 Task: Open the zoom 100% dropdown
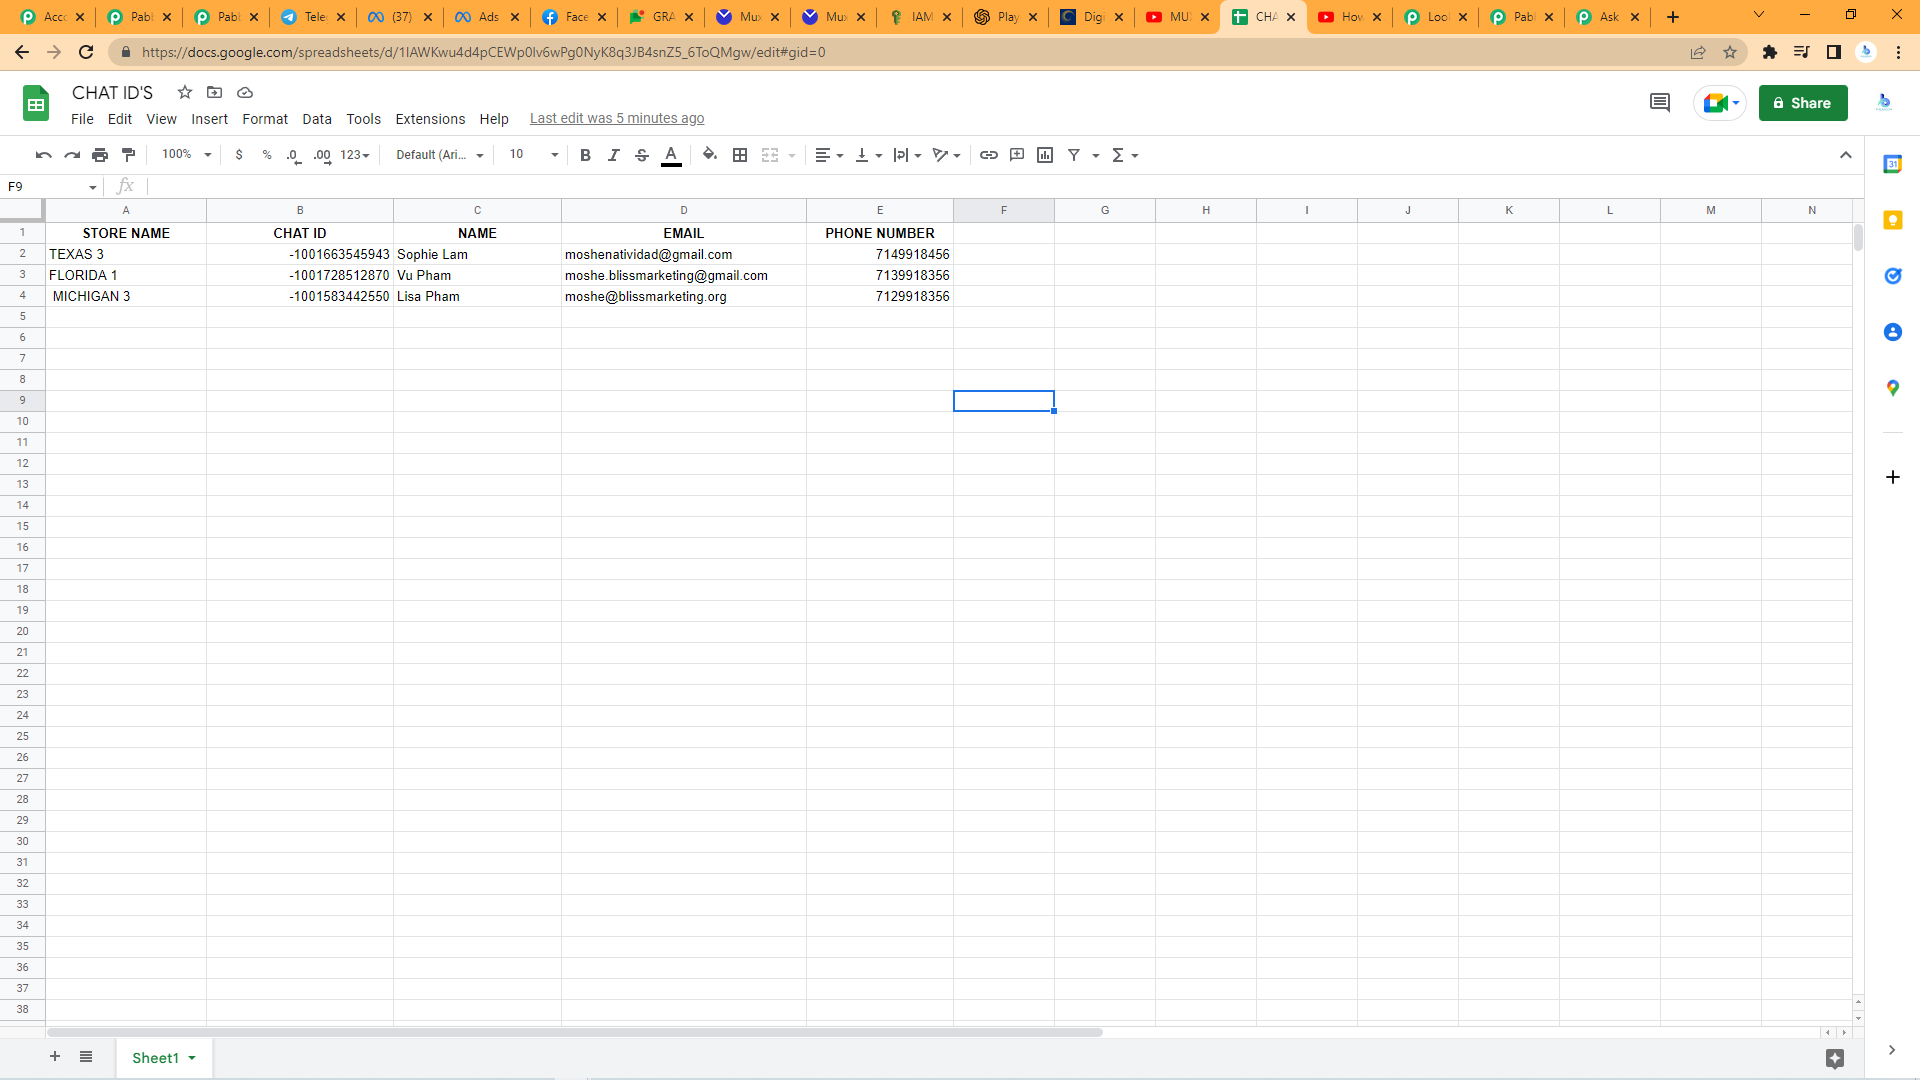pos(187,155)
